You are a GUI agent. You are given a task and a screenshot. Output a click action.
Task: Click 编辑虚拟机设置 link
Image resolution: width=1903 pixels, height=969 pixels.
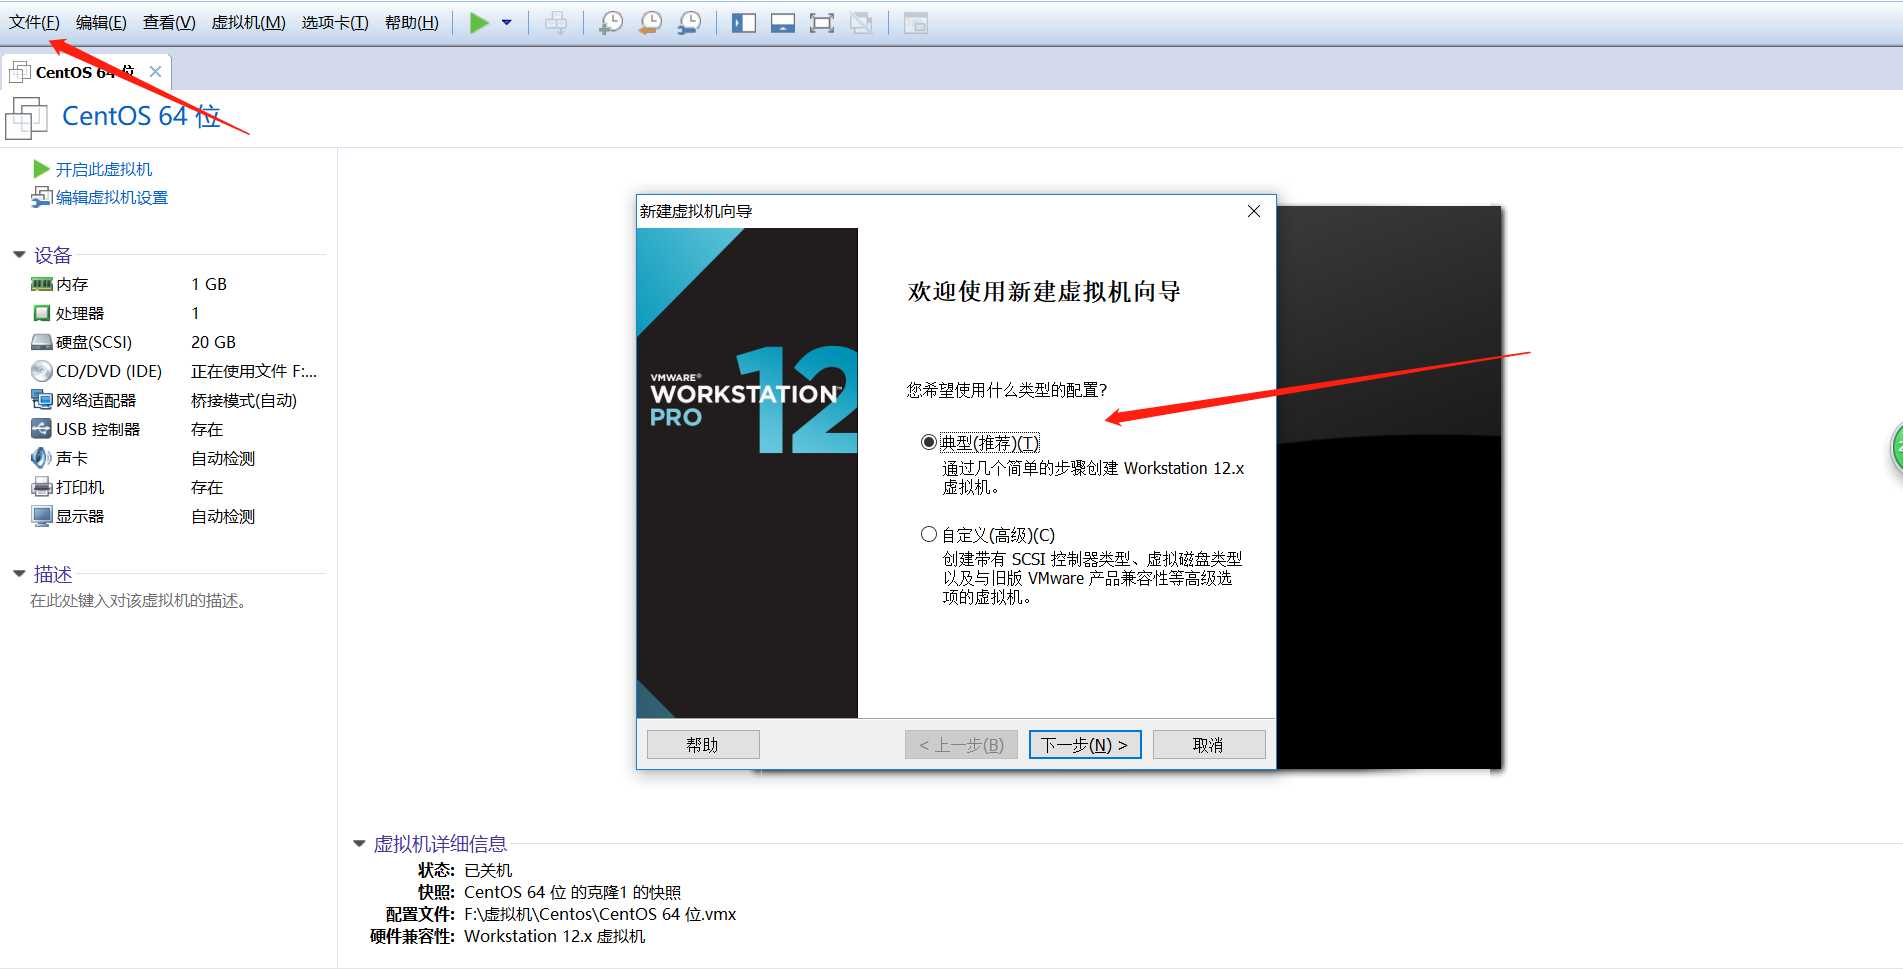coord(112,198)
